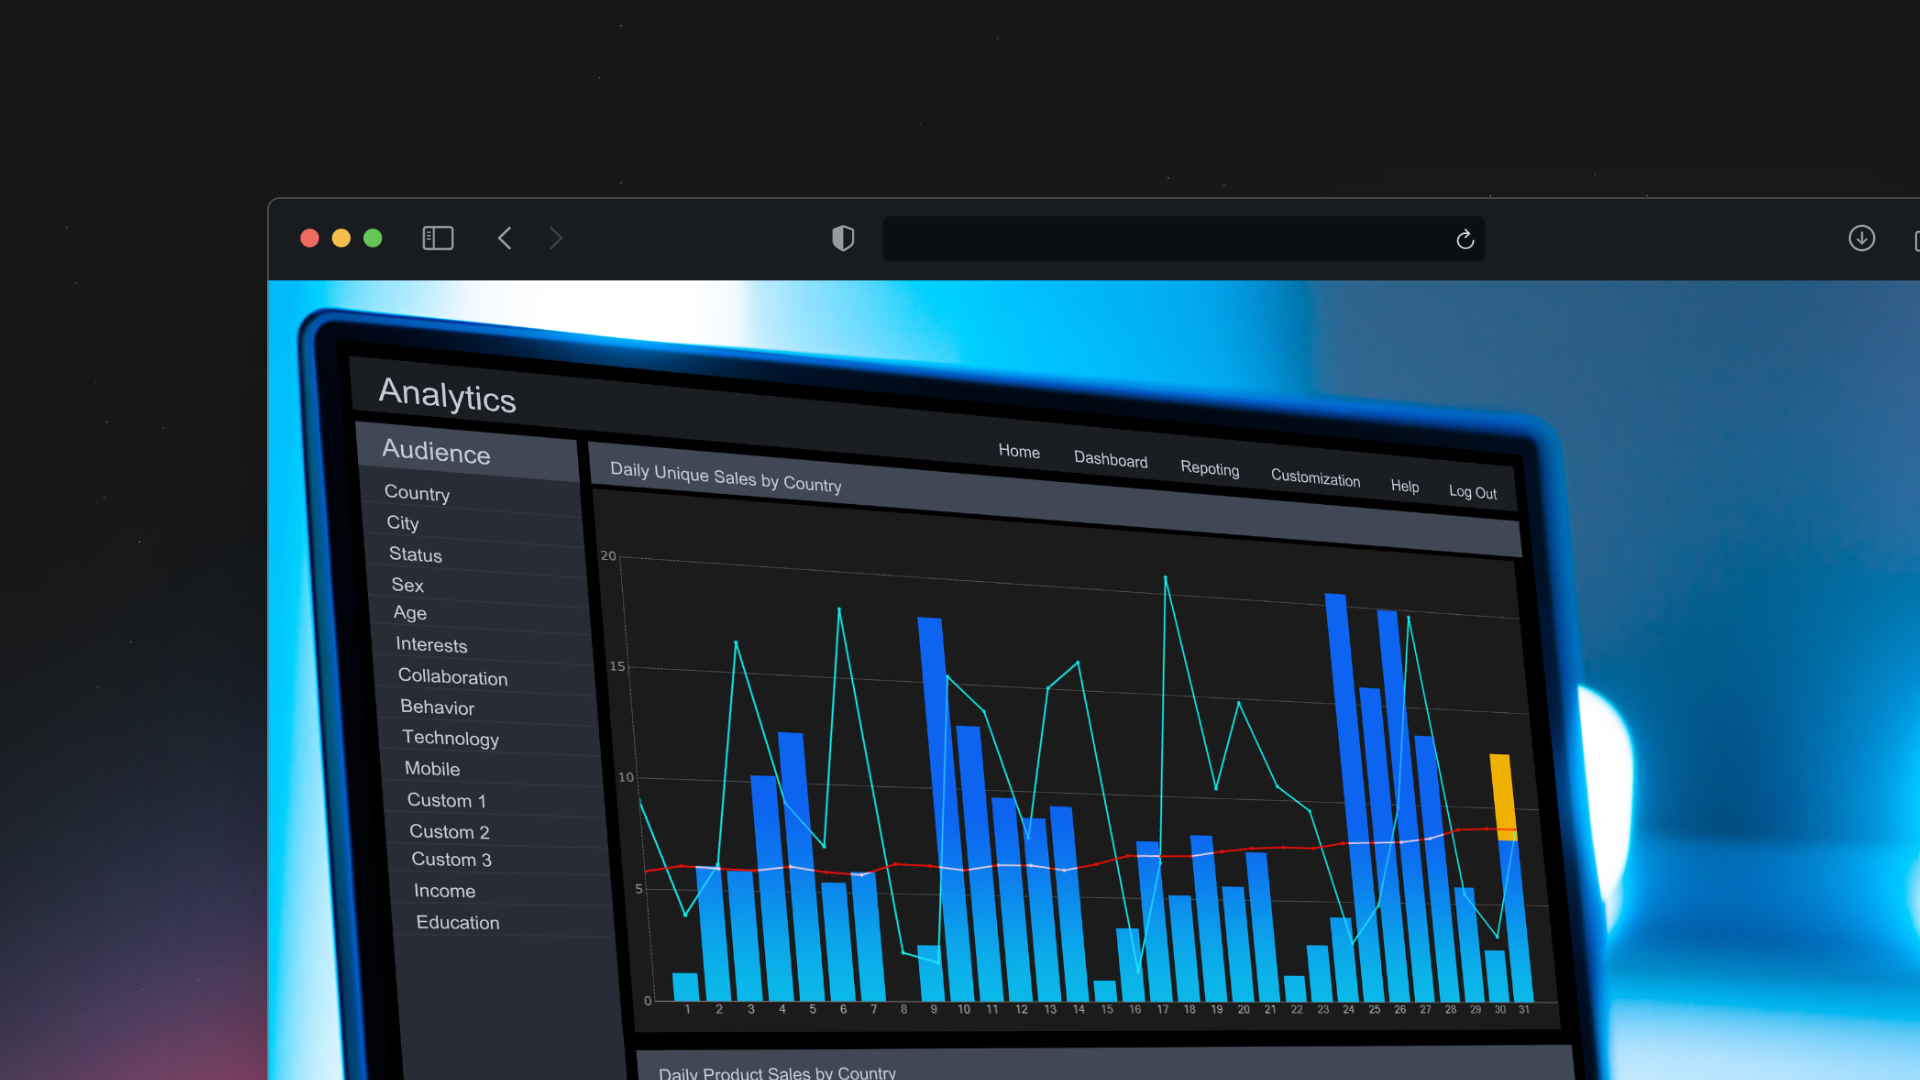
Task: Click the green fullscreen window dot
Action: [373, 238]
